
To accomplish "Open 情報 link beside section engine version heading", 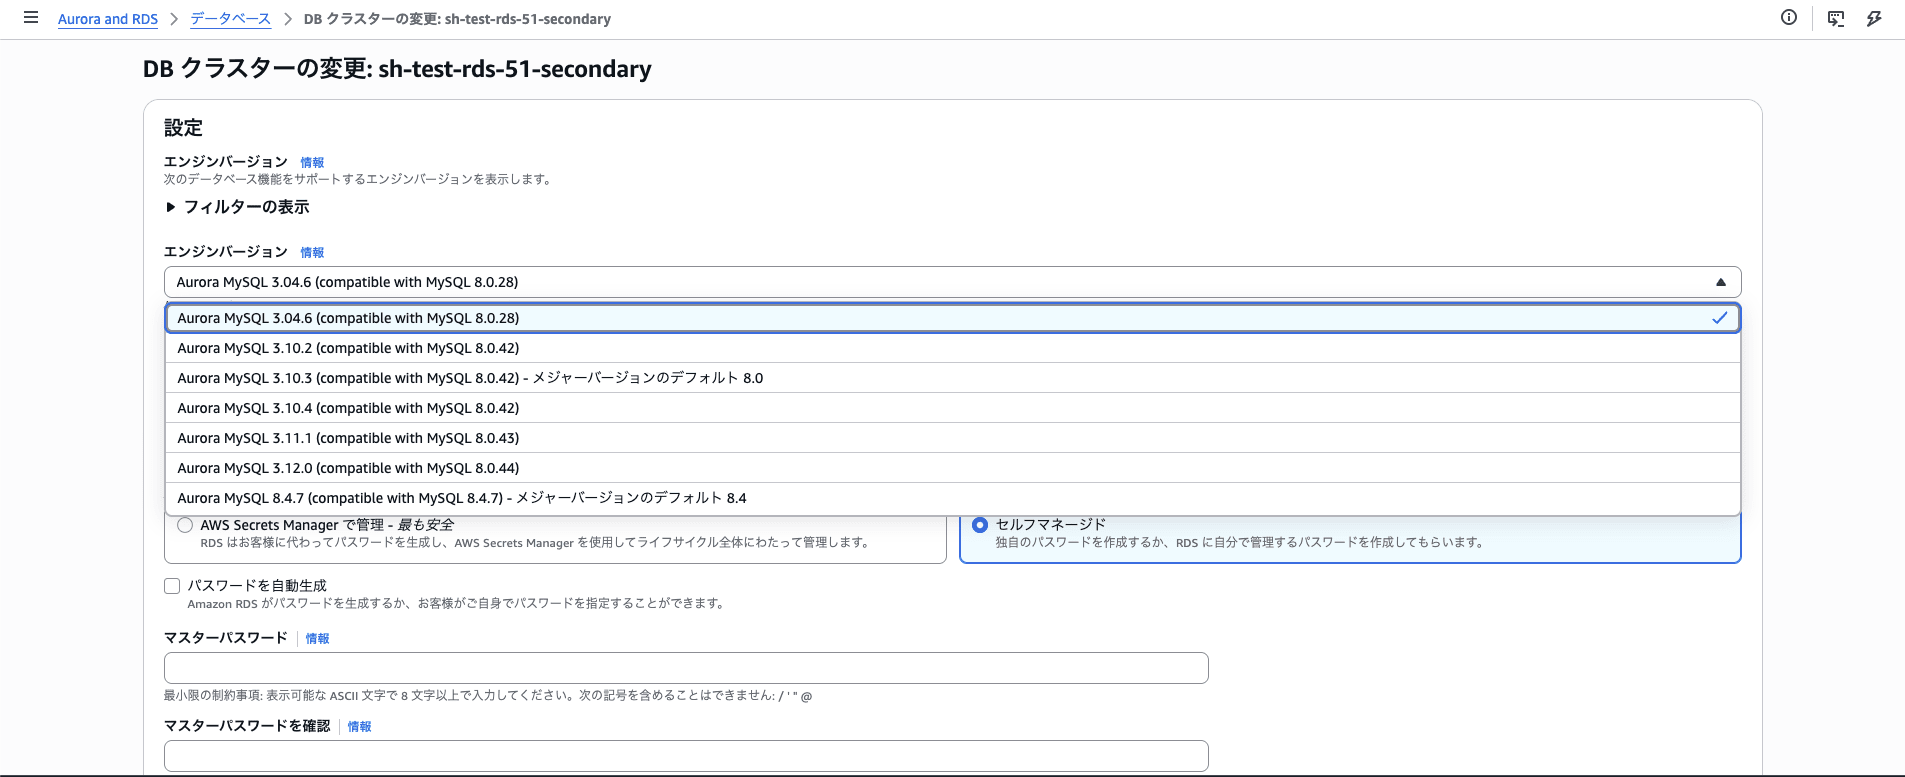I will click(312, 162).
